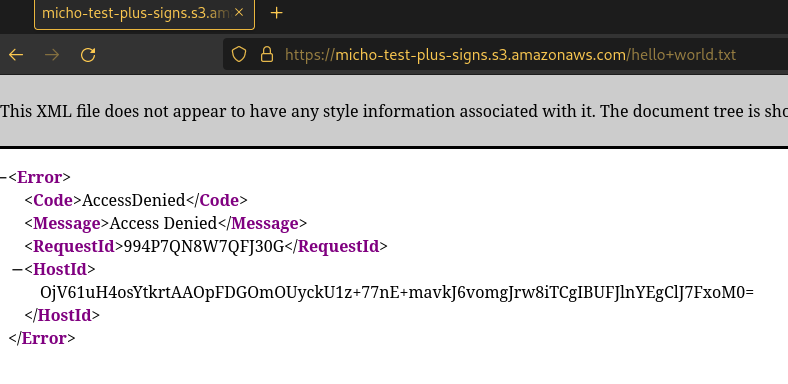Screen dimensions: 788x384
Task: Select the micho-test-plus-signs.s3 tab
Action: pos(144,14)
